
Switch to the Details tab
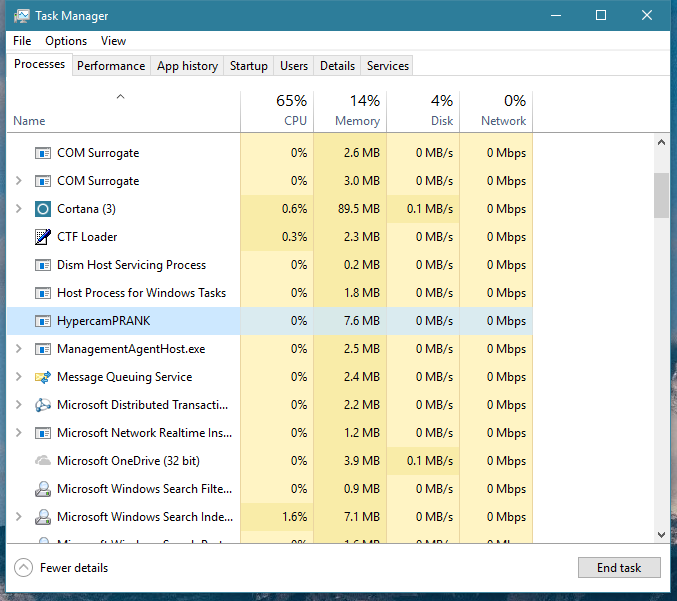tap(337, 66)
